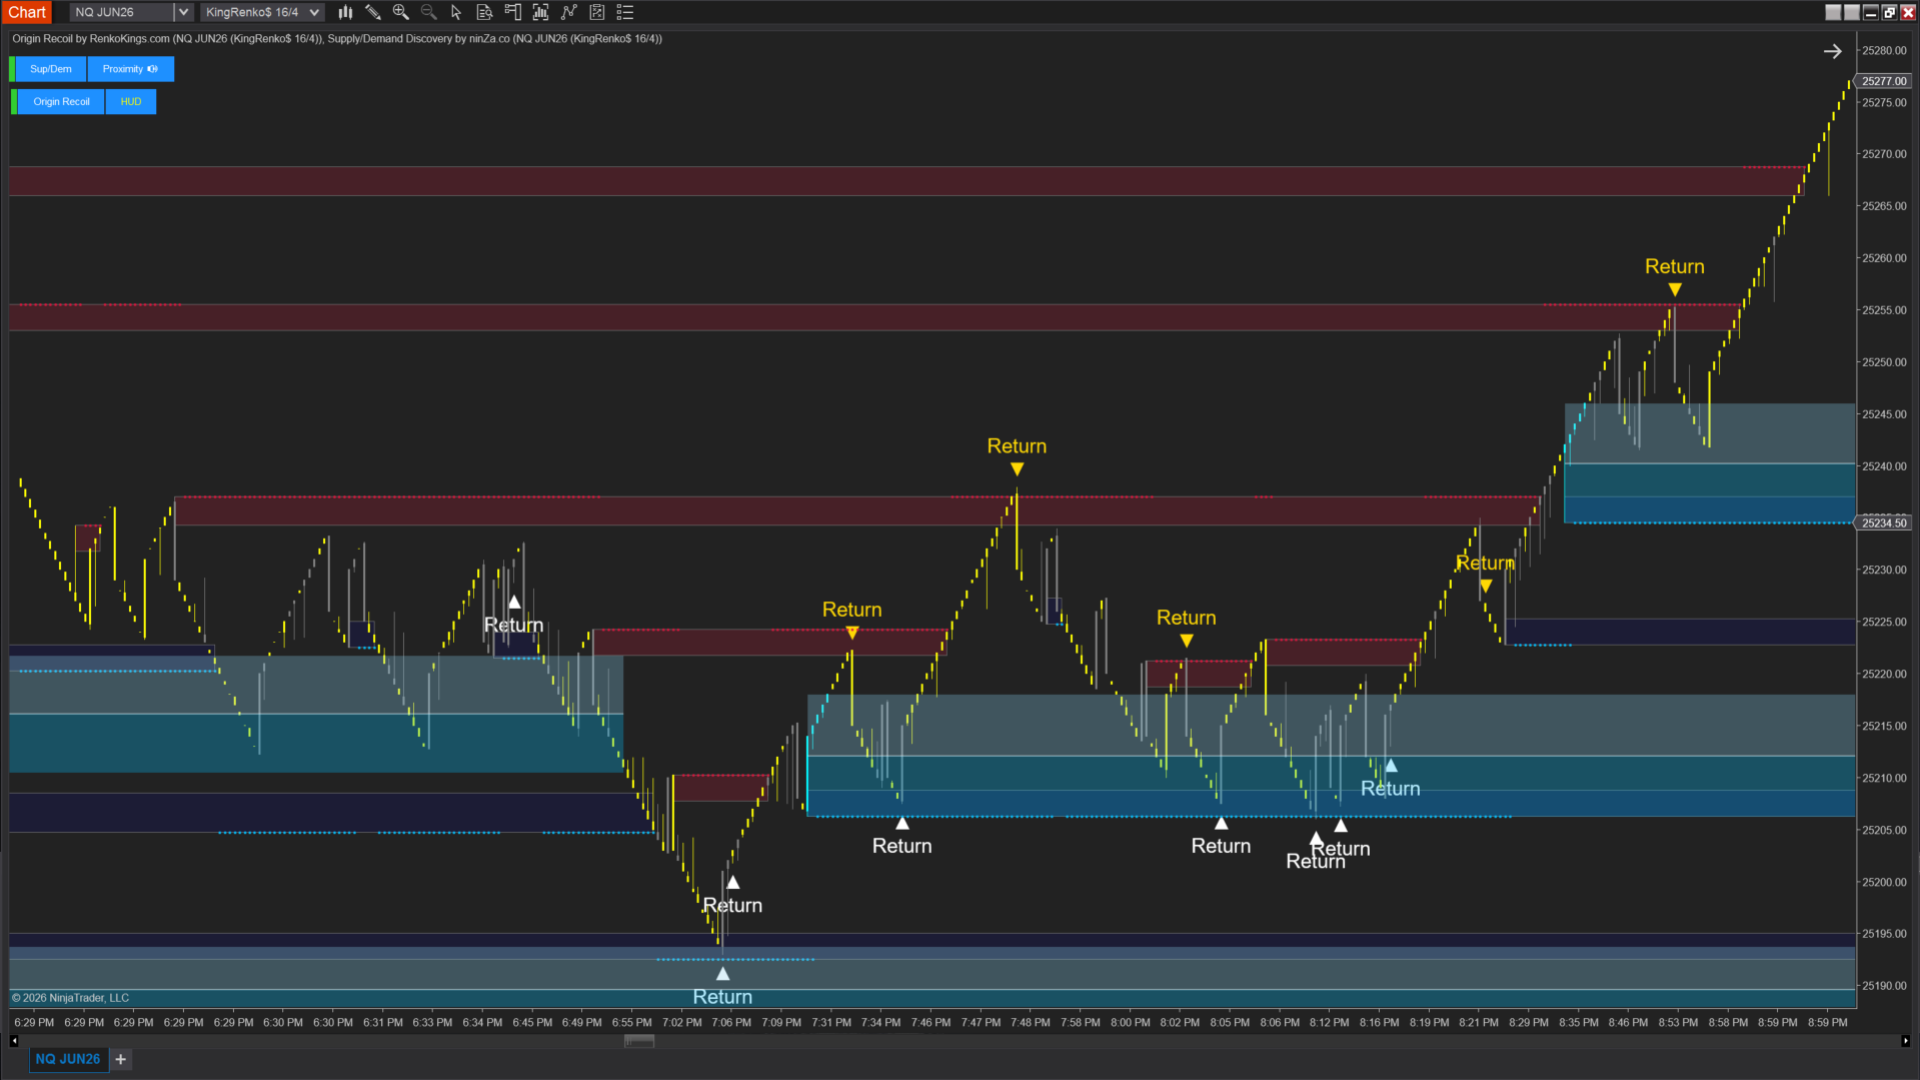Image resolution: width=1920 pixels, height=1080 pixels.
Task: Click the zoom out magnifier icon
Action: [429, 12]
